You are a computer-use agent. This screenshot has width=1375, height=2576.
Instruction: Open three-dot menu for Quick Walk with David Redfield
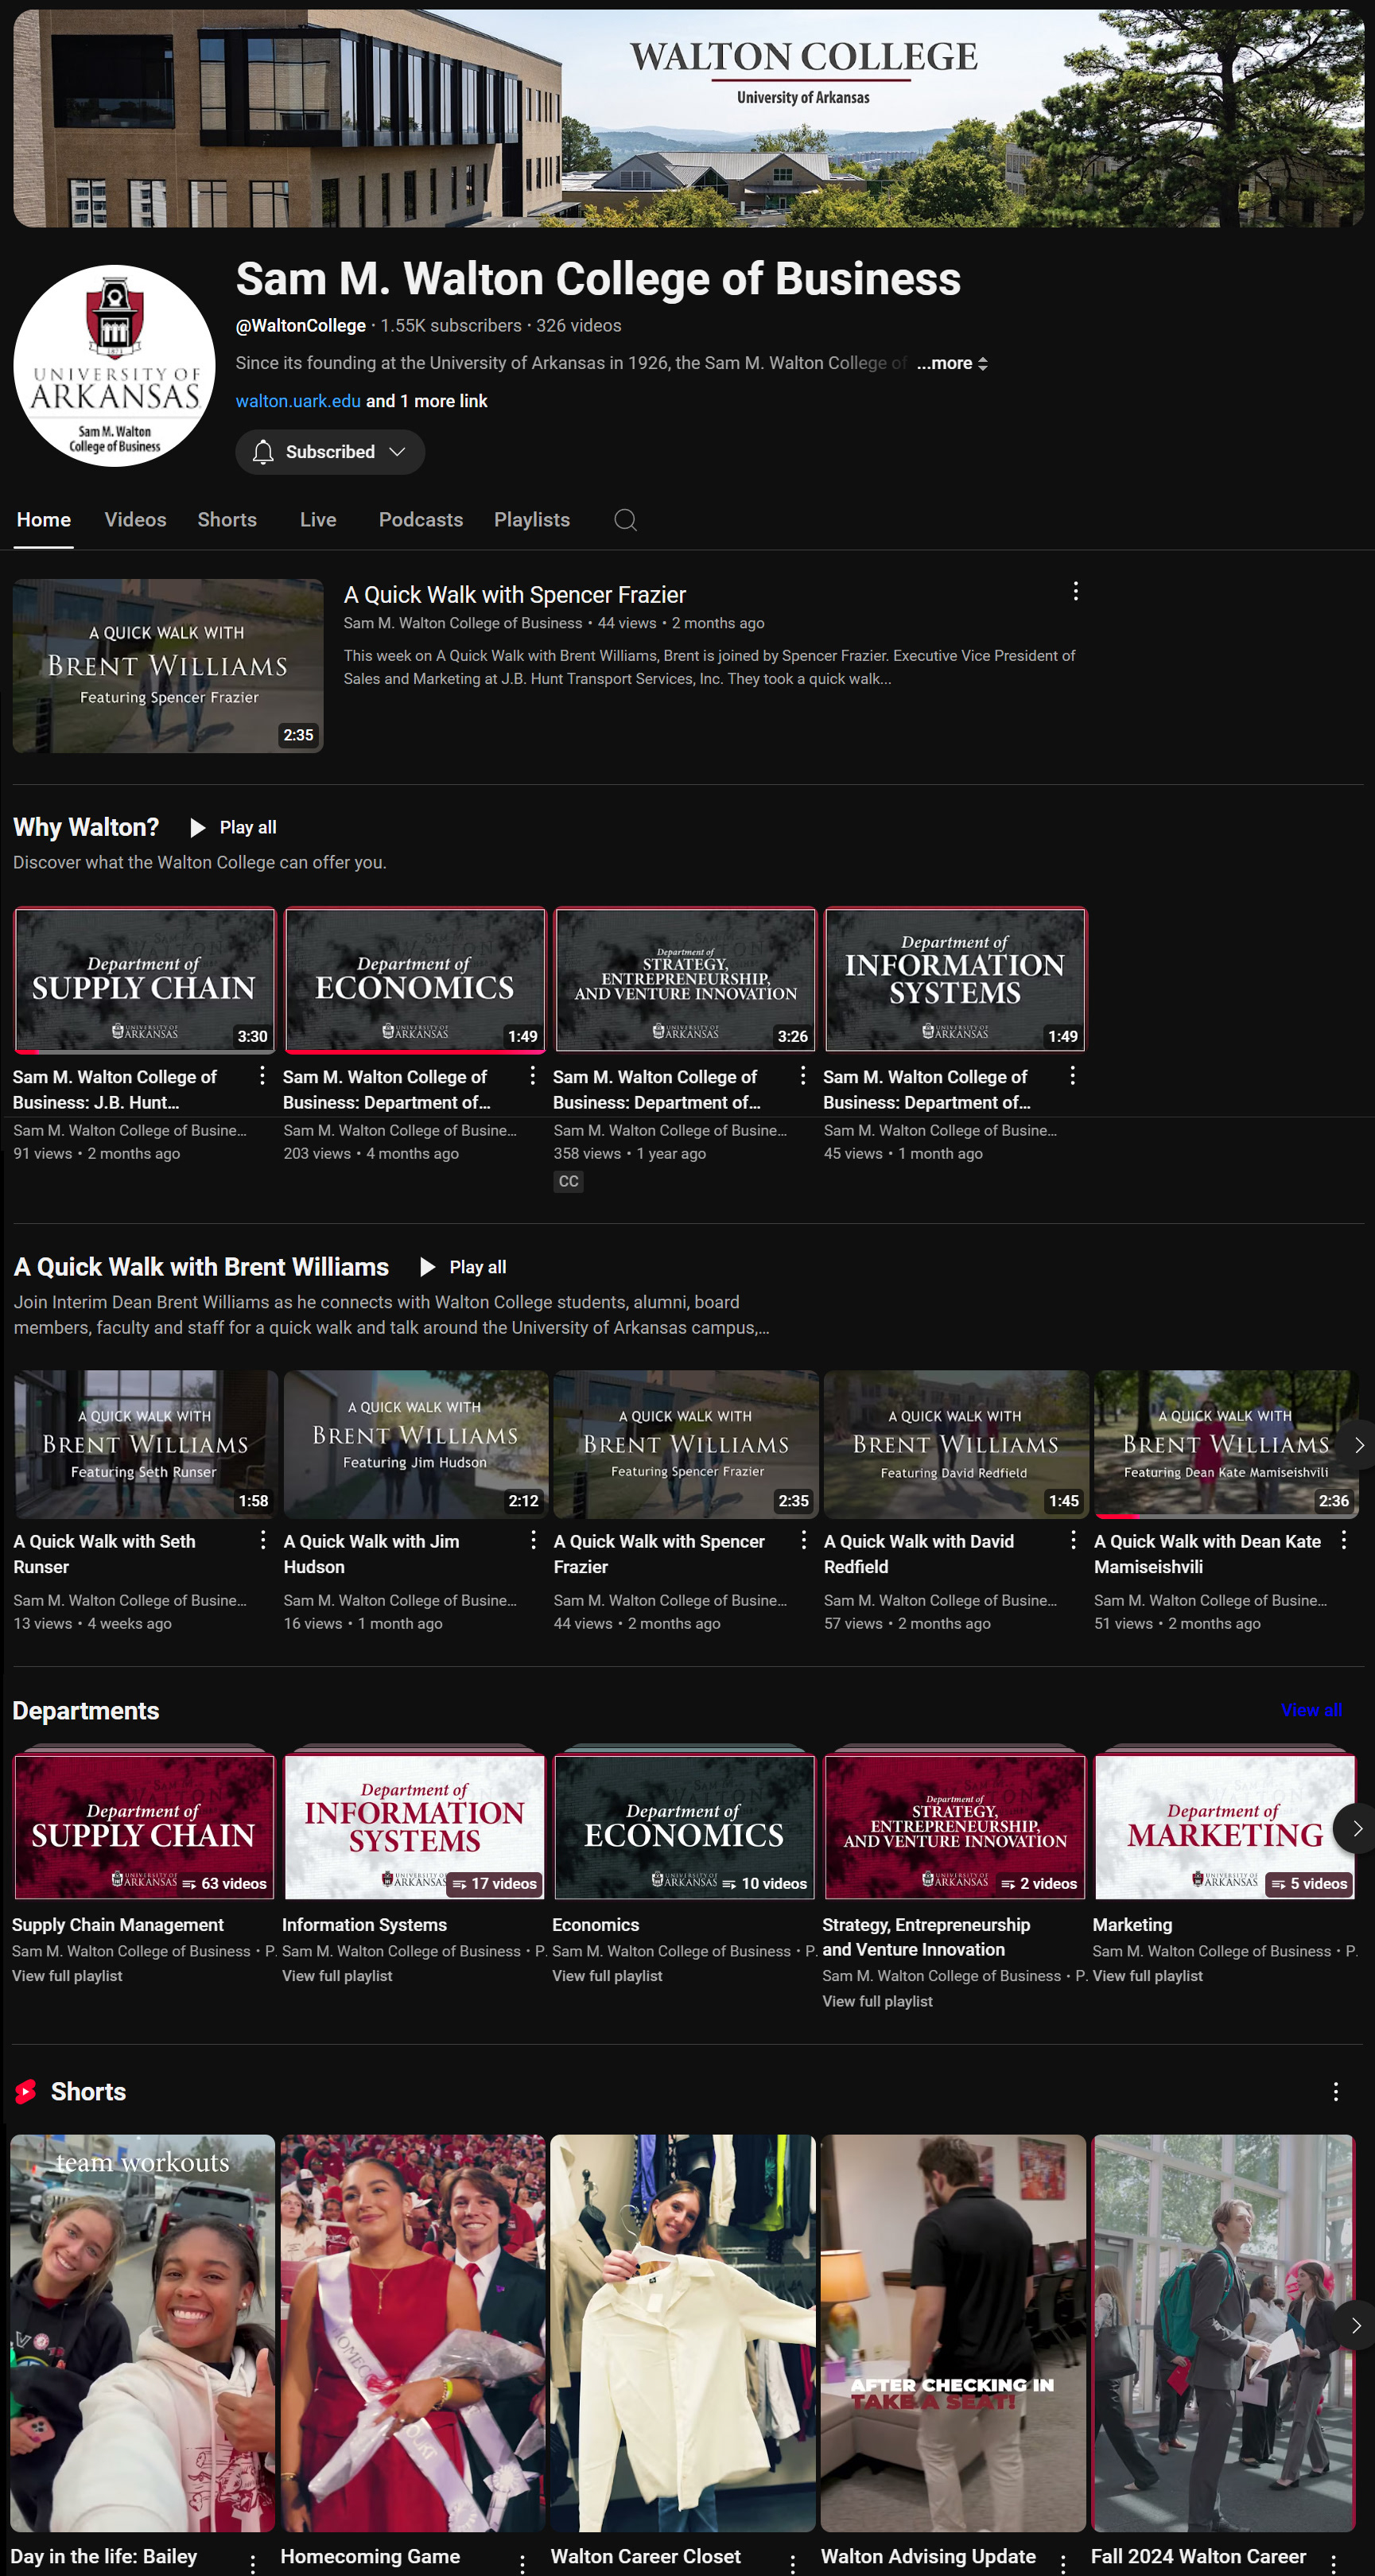click(x=1073, y=1540)
